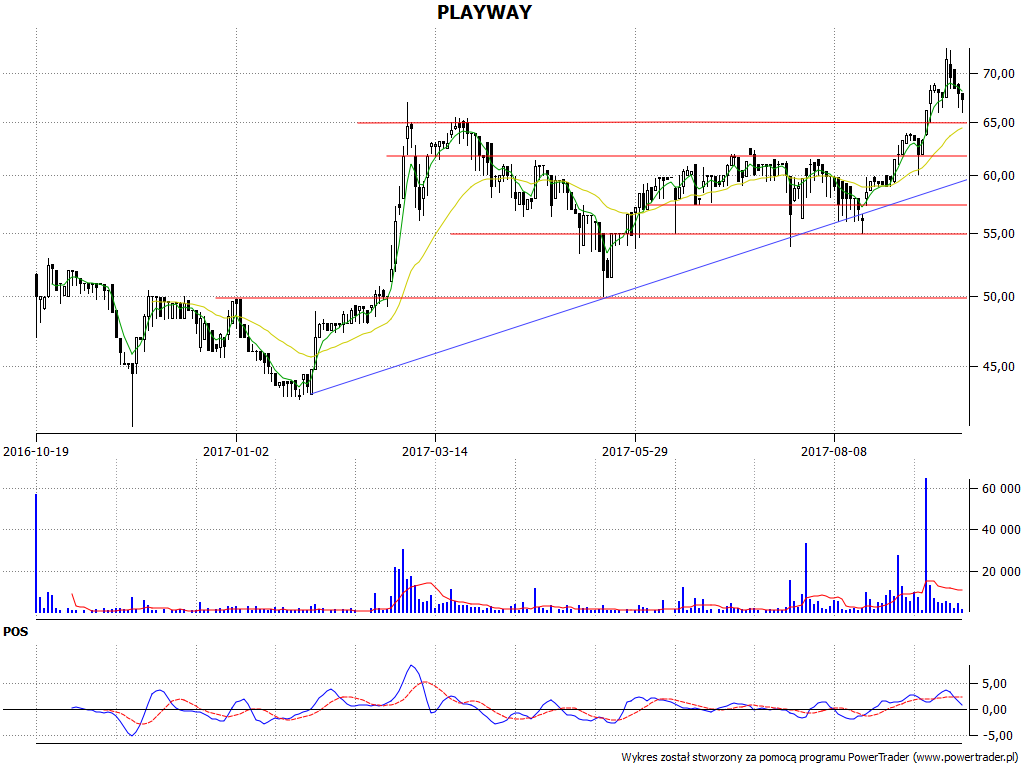Select the 50,00 price axis label
The height and width of the screenshot is (768, 1024).
[x=999, y=297]
